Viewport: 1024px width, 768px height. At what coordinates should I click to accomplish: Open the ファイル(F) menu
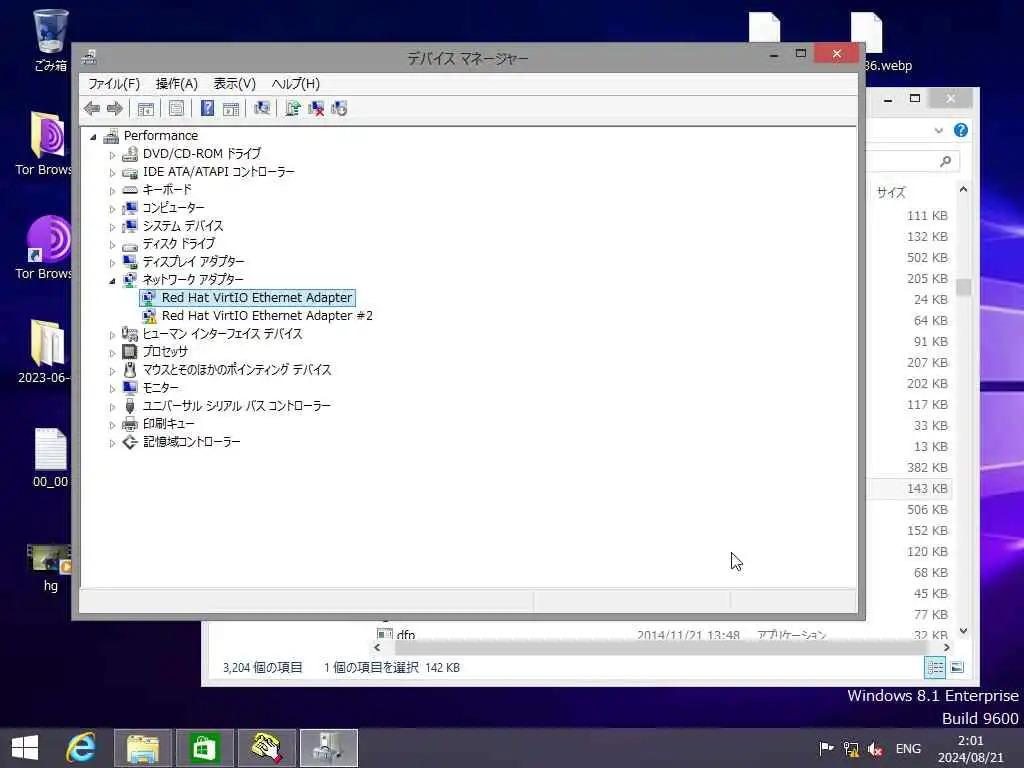[x=114, y=84]
